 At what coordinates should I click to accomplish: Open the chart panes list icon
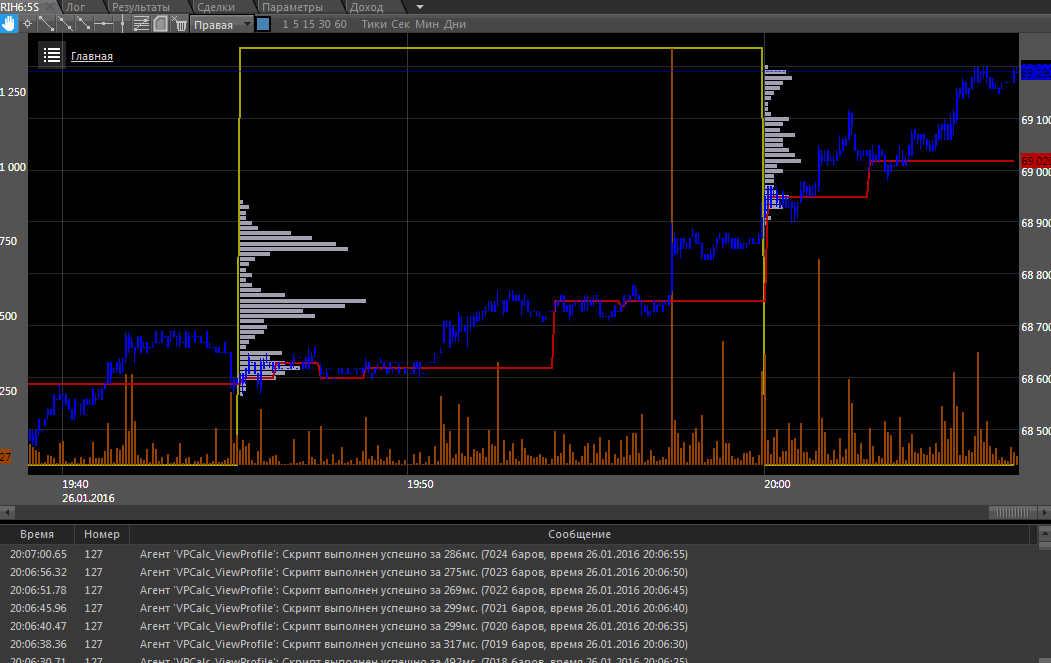click(x=52, y=55)
